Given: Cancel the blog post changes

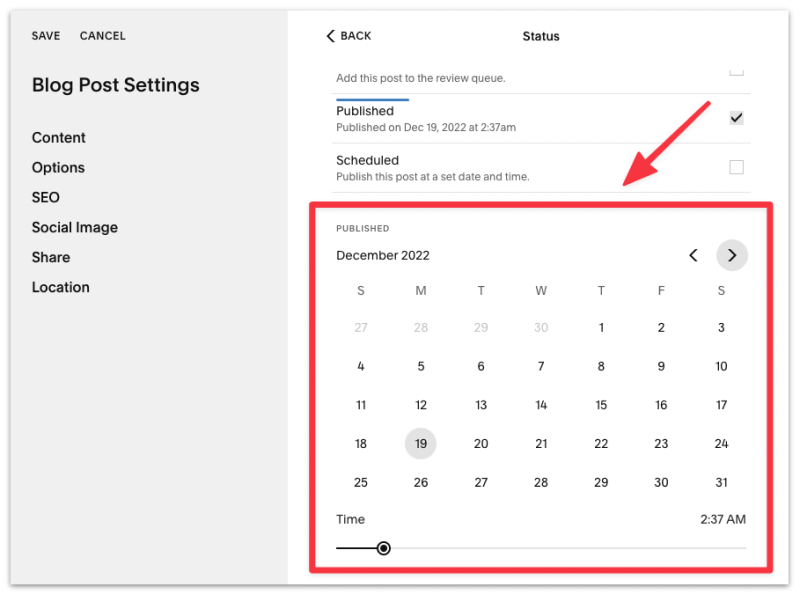Looking at the screenshot, I should pos(102,35).
